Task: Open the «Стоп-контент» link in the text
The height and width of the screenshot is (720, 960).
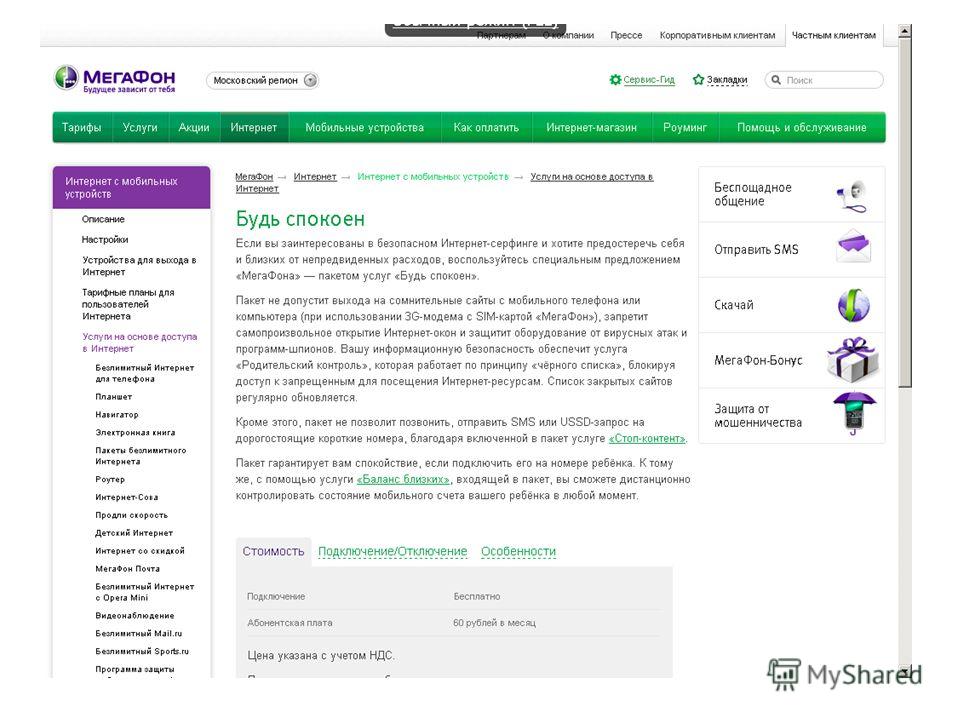Action: pos(647,438)
